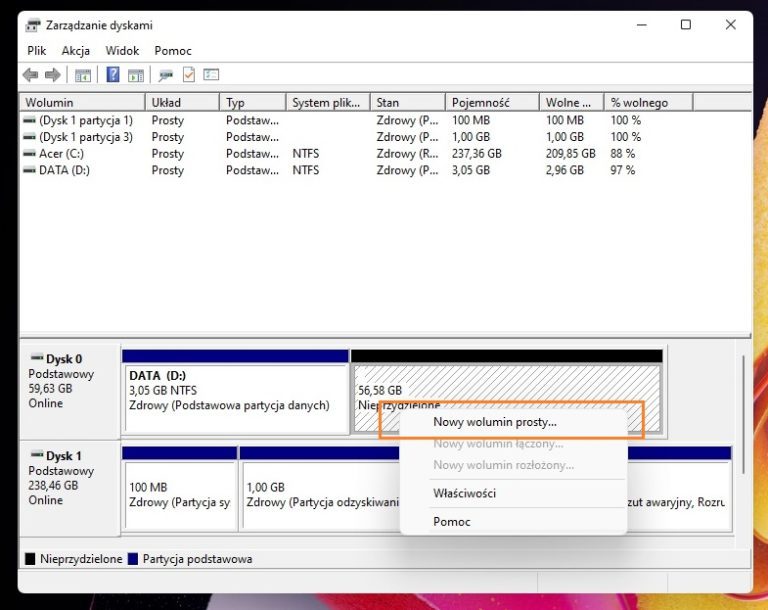
Task: Toggle the show/hide action pane icon
Action: 136,75
